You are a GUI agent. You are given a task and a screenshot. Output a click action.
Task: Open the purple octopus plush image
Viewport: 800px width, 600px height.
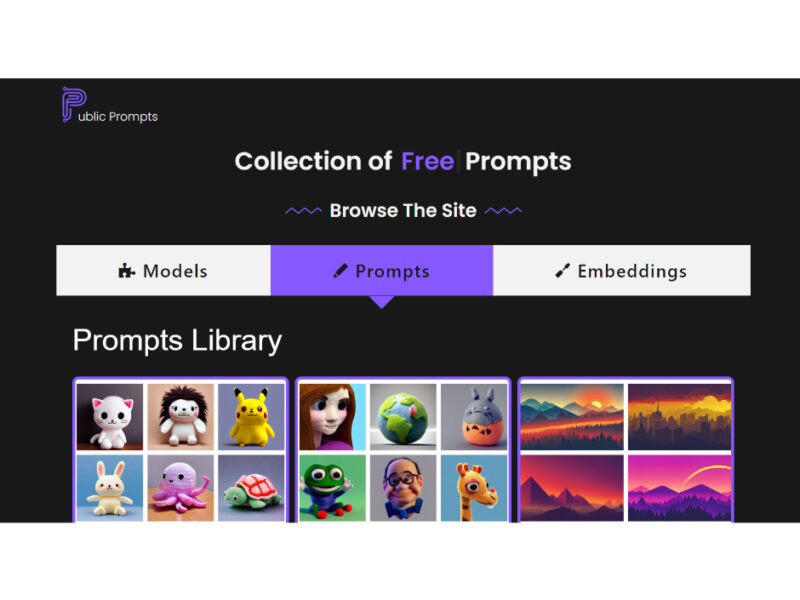tap(181, 488)
